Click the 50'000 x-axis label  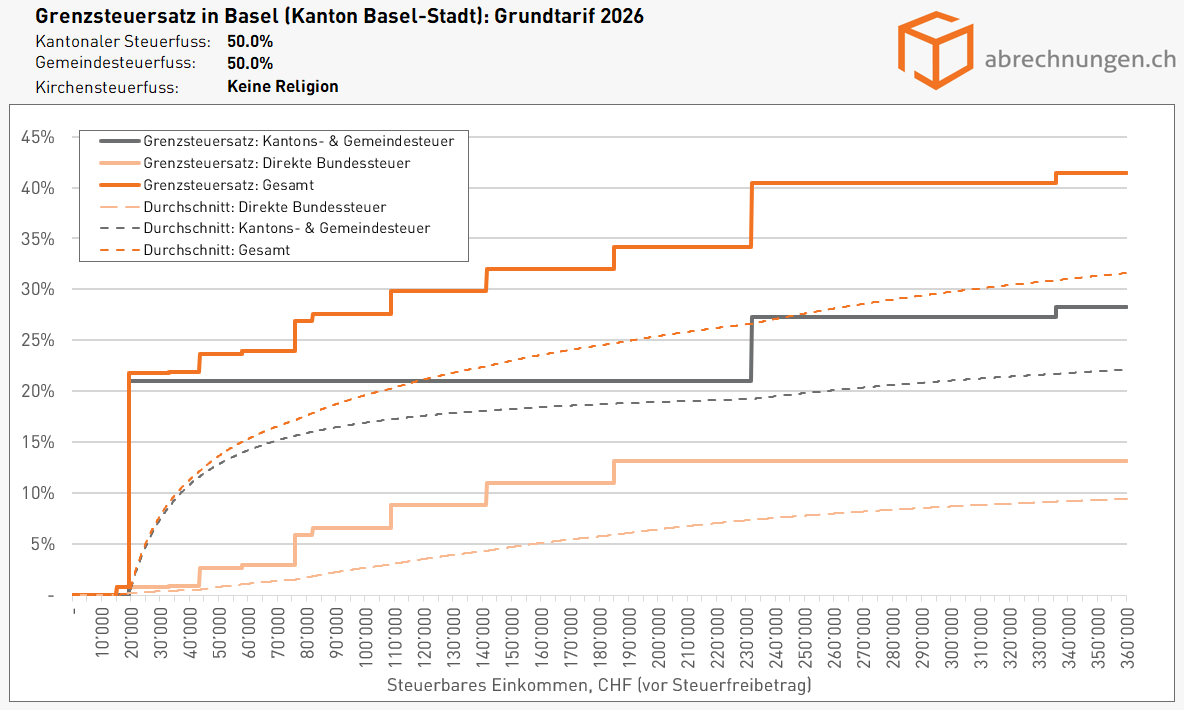click(220, 631)
